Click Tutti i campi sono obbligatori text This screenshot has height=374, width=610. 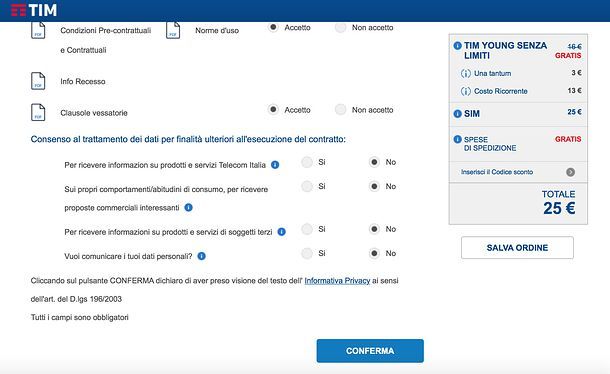click(79, 317)
